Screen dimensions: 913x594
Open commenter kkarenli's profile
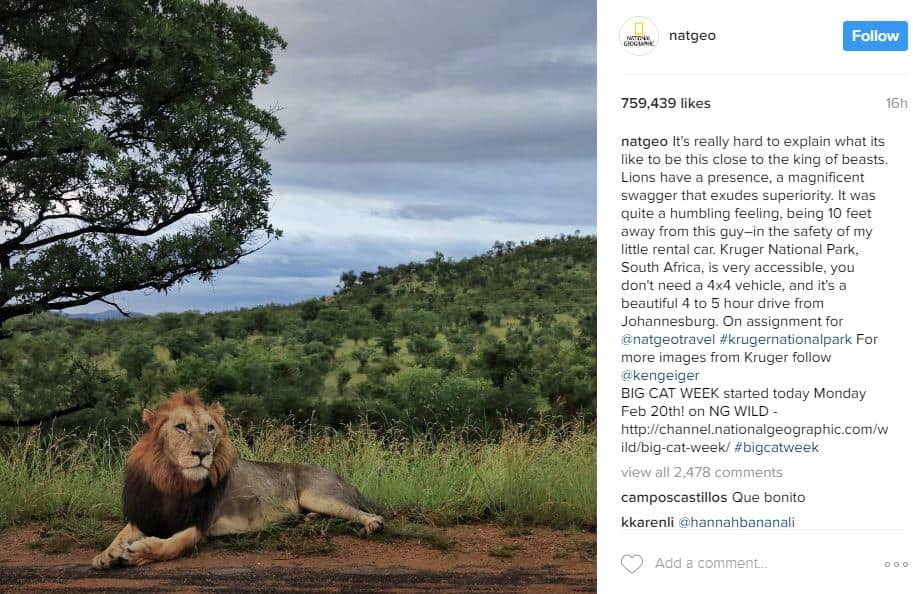648,522
